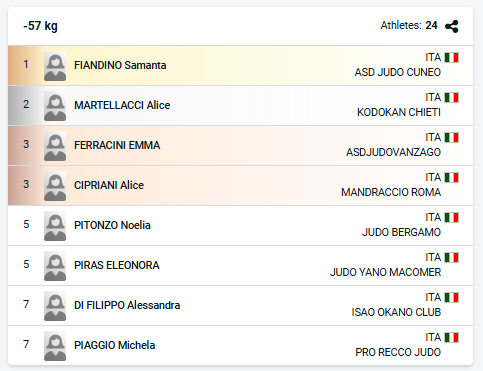Screen dimensions: 483x371
Task: Click Italian flag beside PRO RECCO JUDO
Action: [452, 338]
